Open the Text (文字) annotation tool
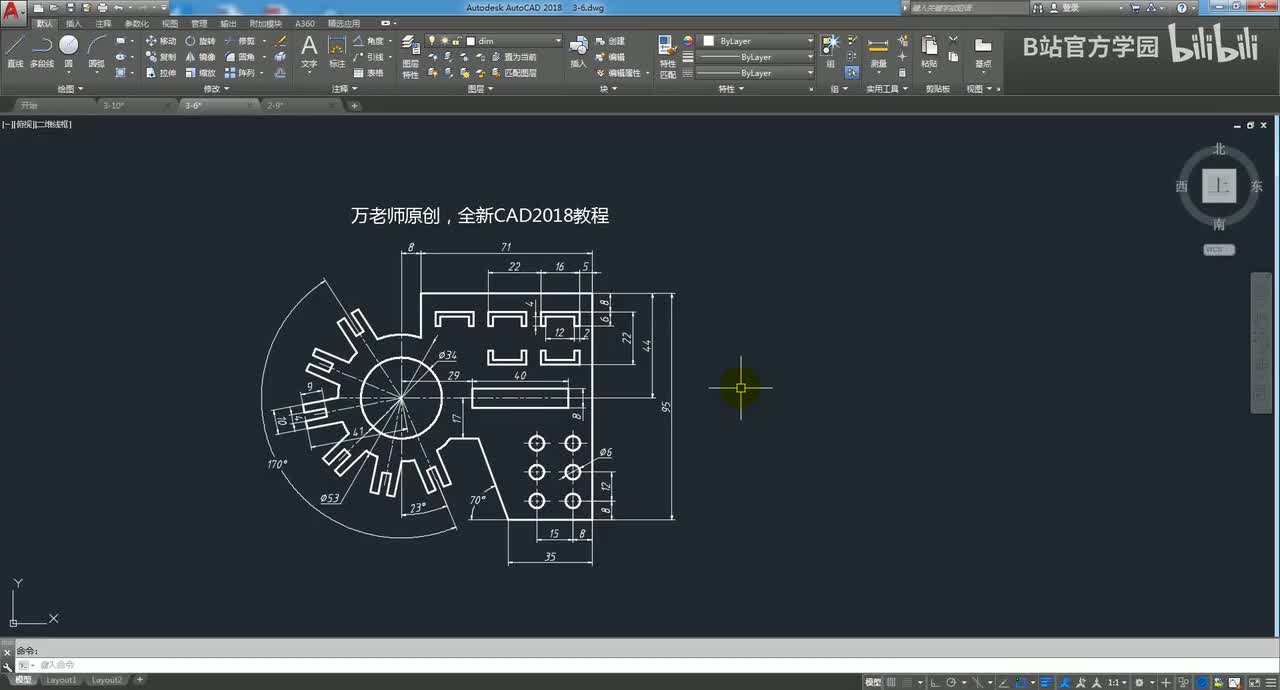 309,51
